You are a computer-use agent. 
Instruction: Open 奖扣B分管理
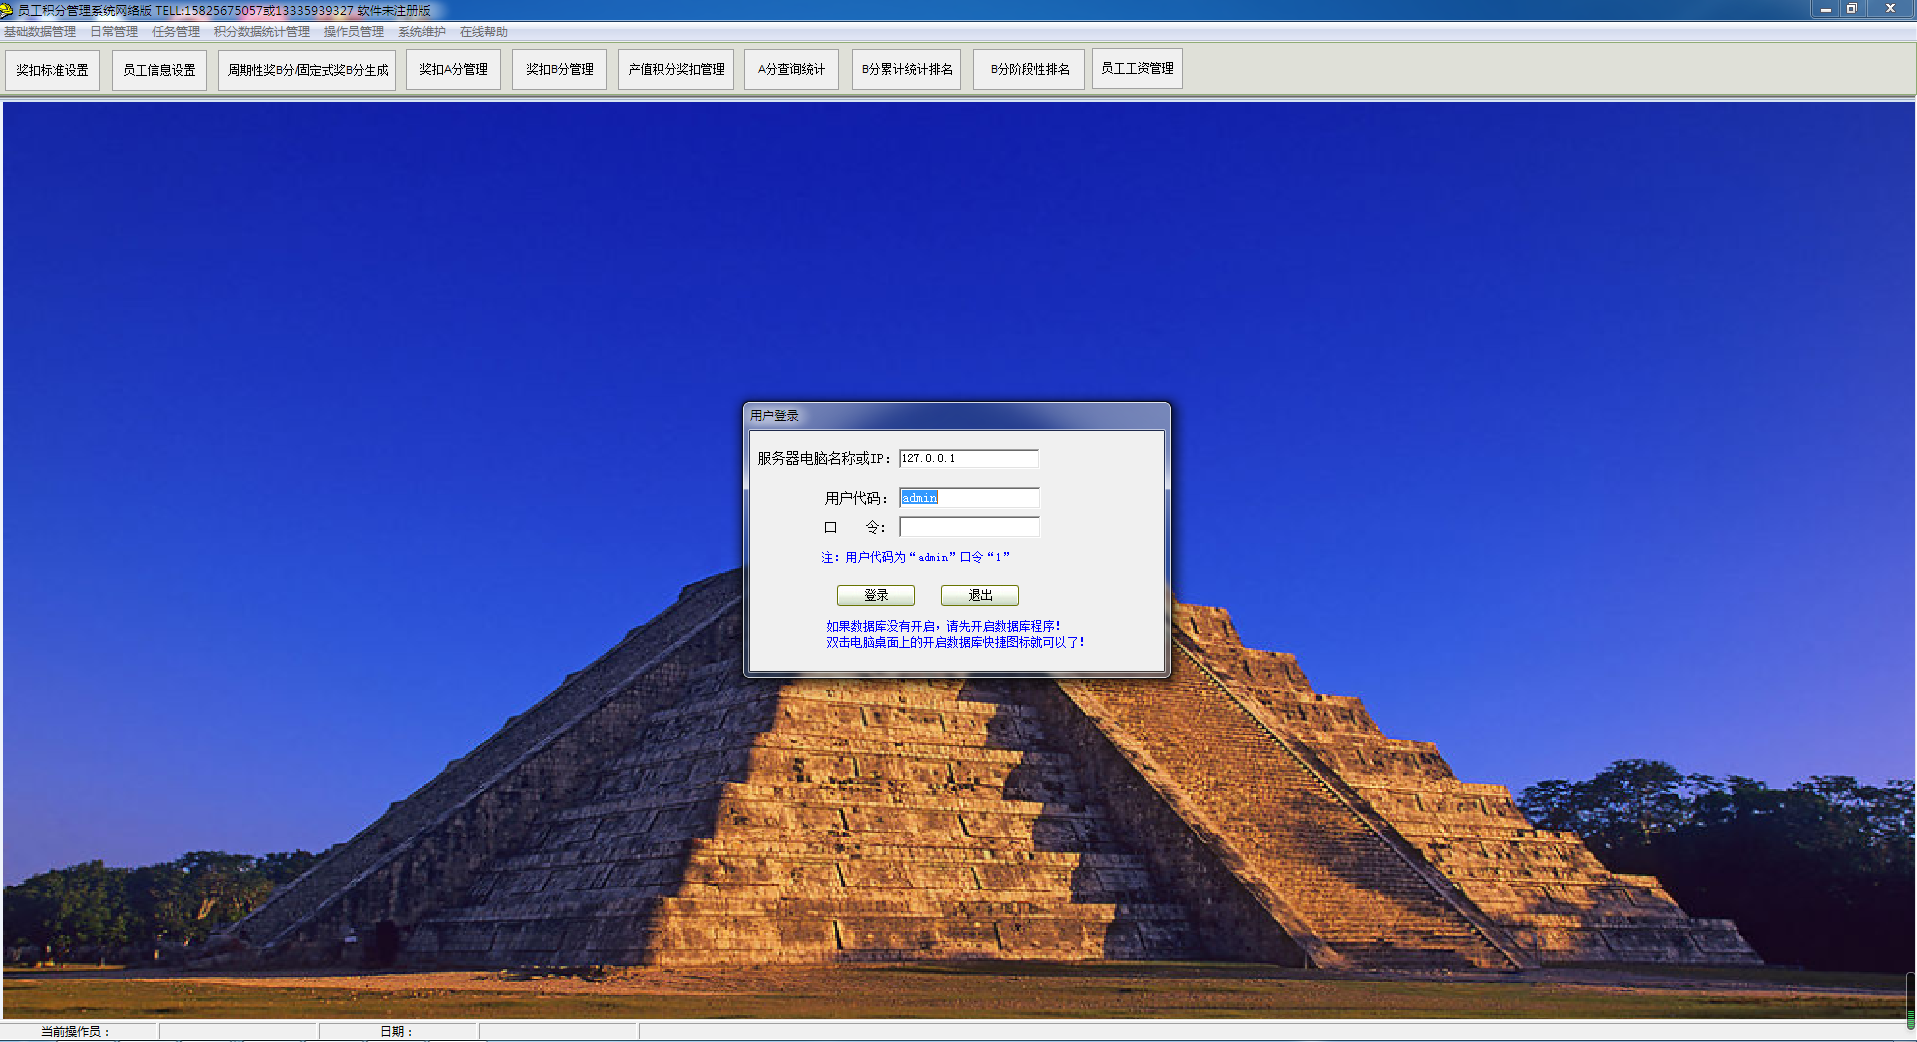point(559,69)
